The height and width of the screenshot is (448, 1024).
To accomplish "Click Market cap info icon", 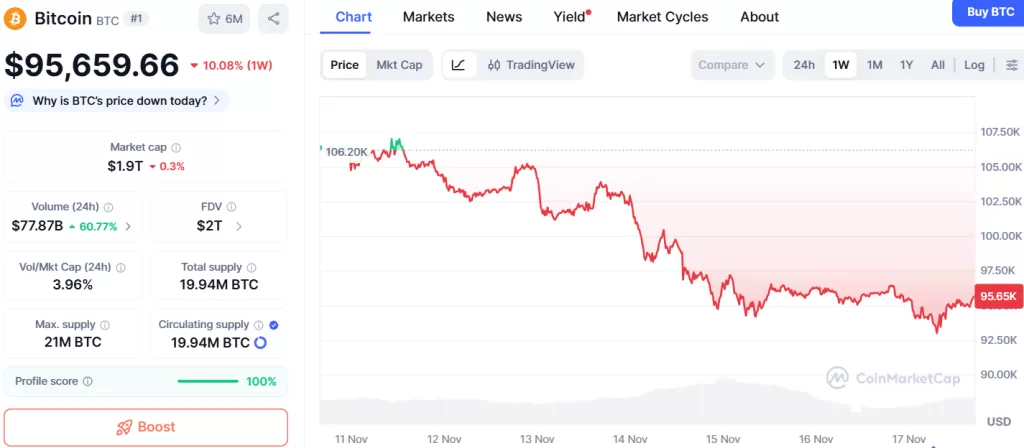I will click(176, 148).
